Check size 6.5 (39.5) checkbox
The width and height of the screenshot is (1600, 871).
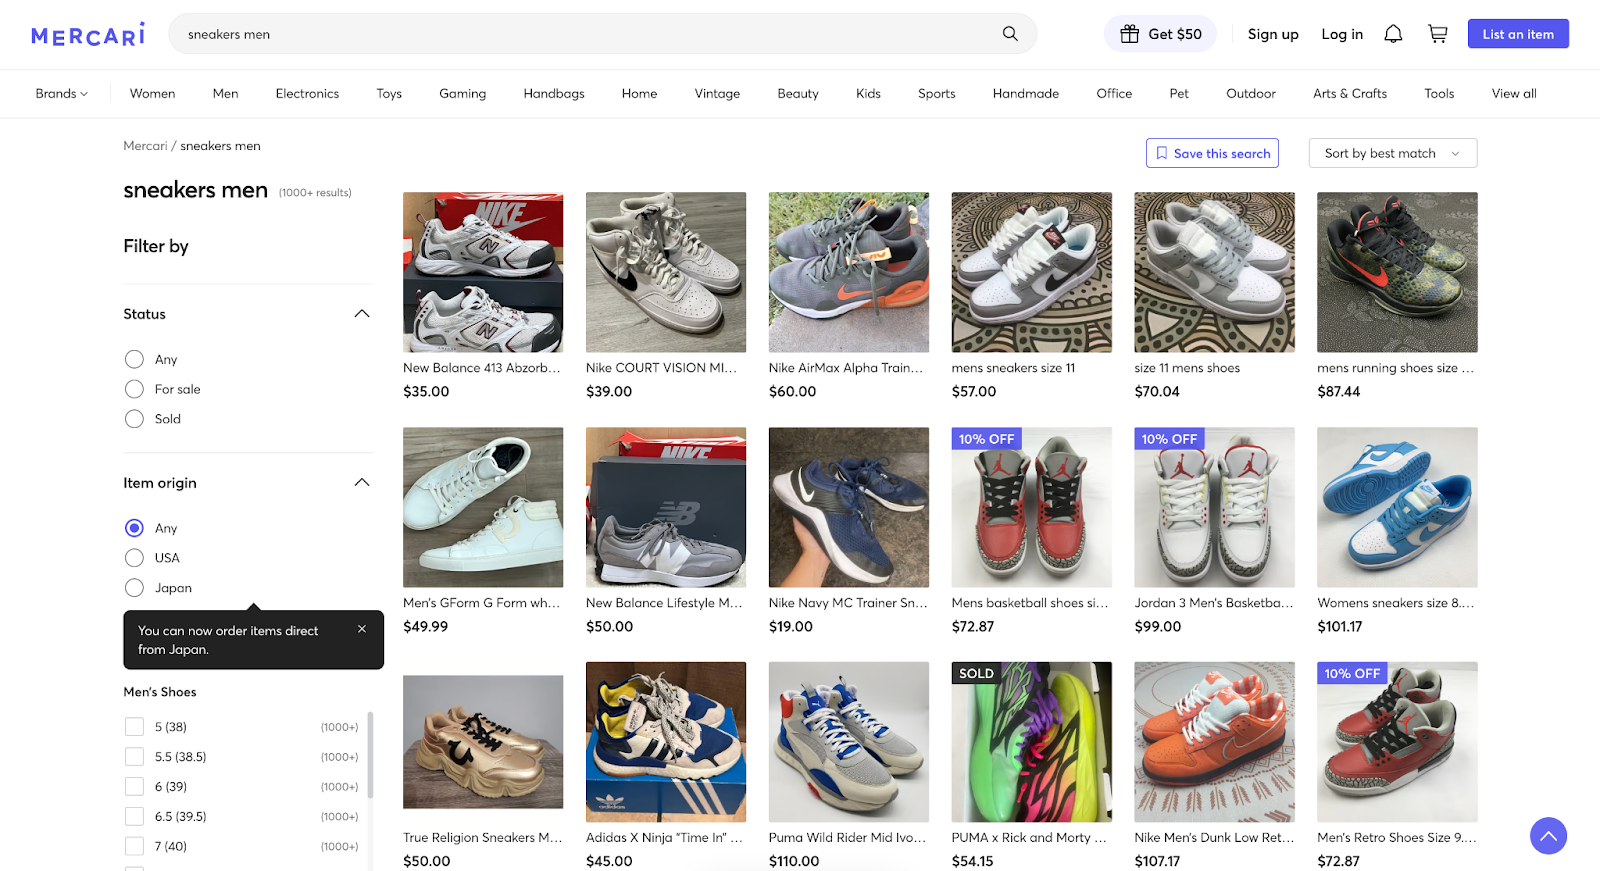pyautogui.click(x=134, y=817)
